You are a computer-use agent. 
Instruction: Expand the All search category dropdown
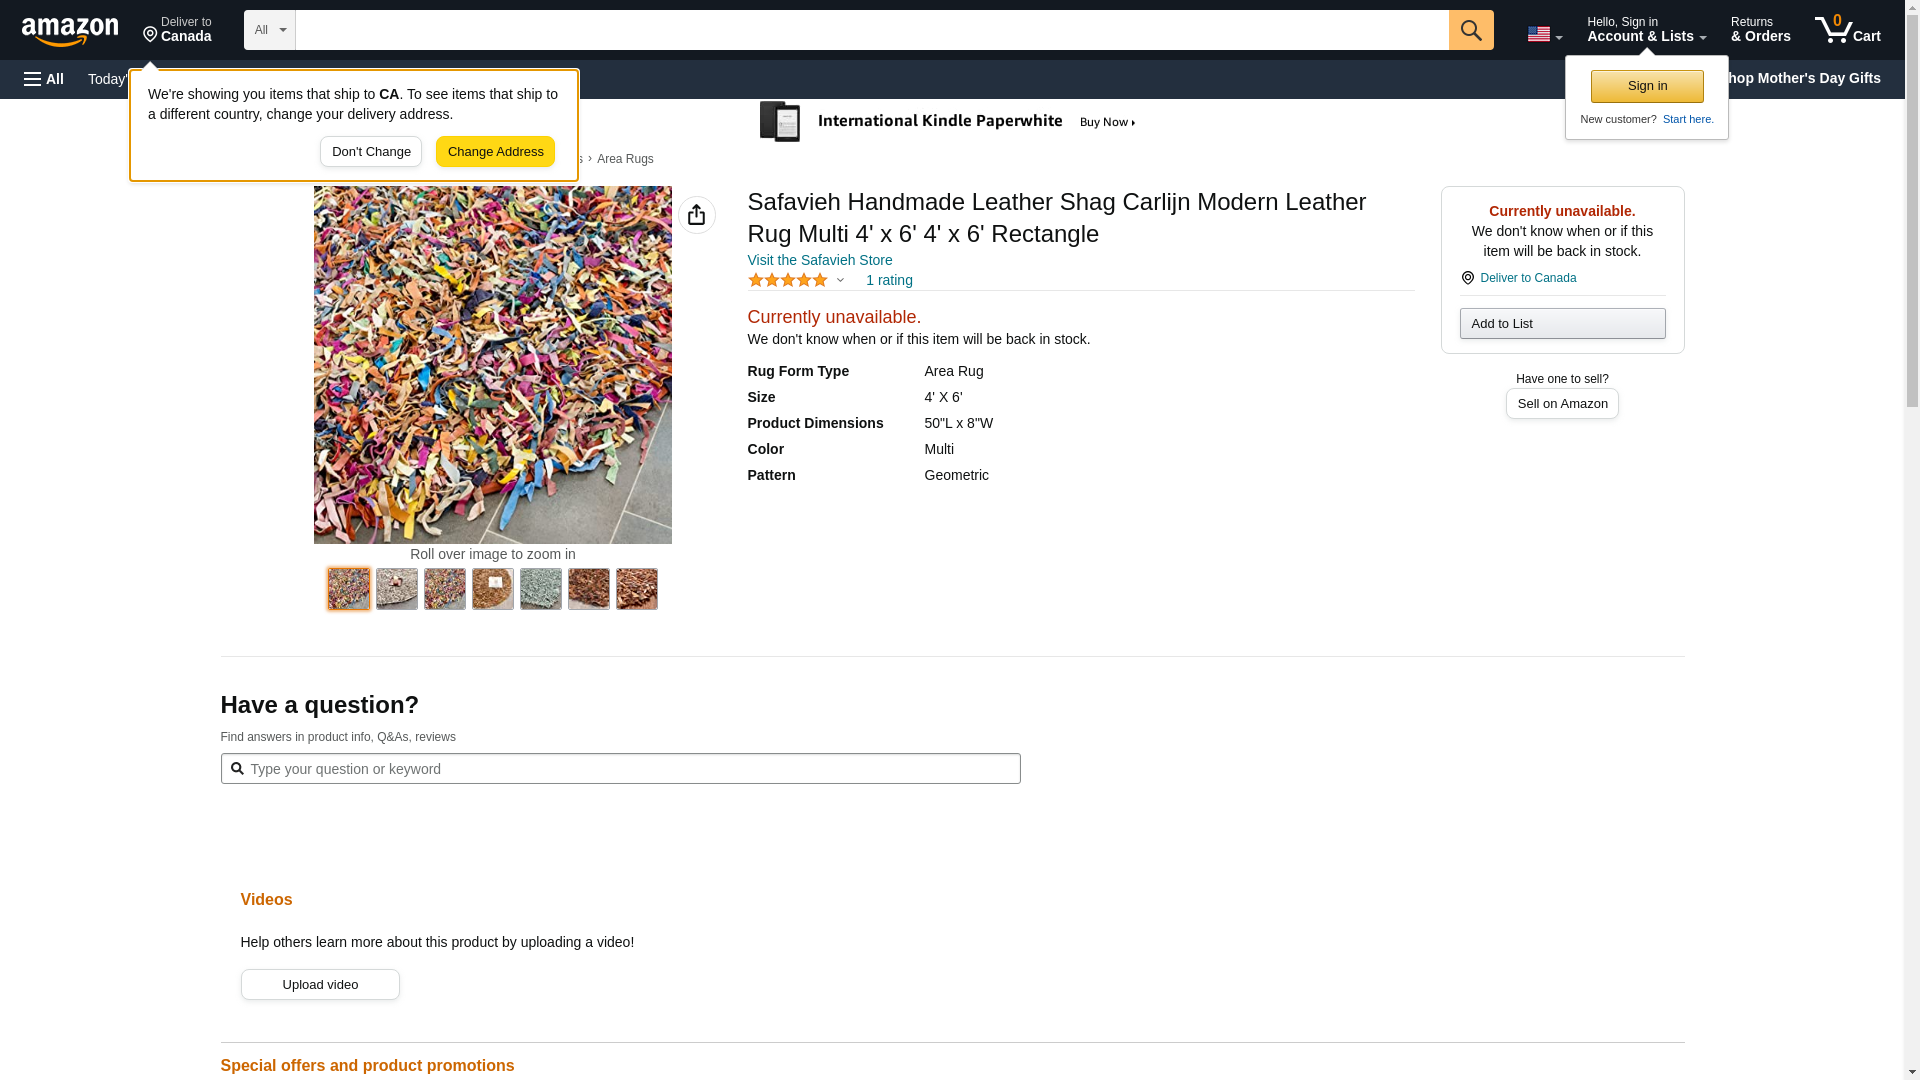pyautogui.click(x=269, y=30)
